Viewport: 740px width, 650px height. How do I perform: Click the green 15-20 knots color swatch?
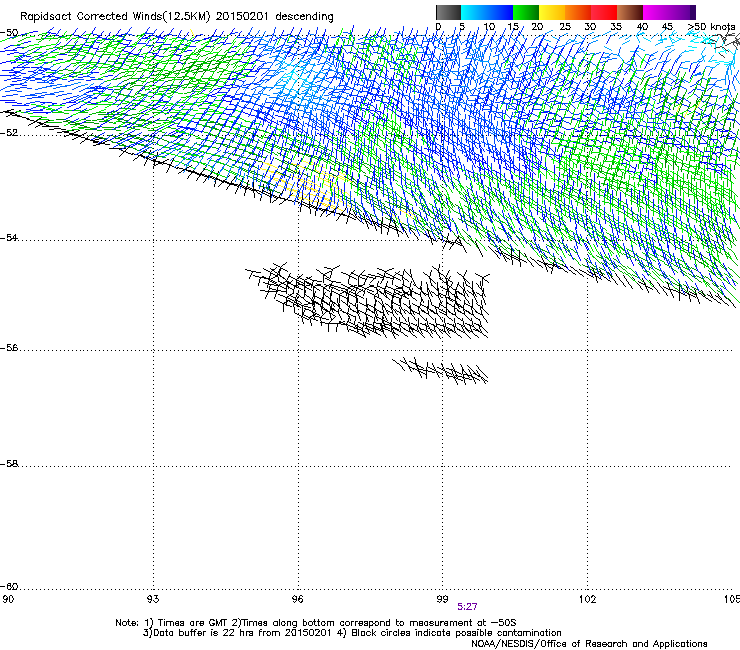(526, 12)
